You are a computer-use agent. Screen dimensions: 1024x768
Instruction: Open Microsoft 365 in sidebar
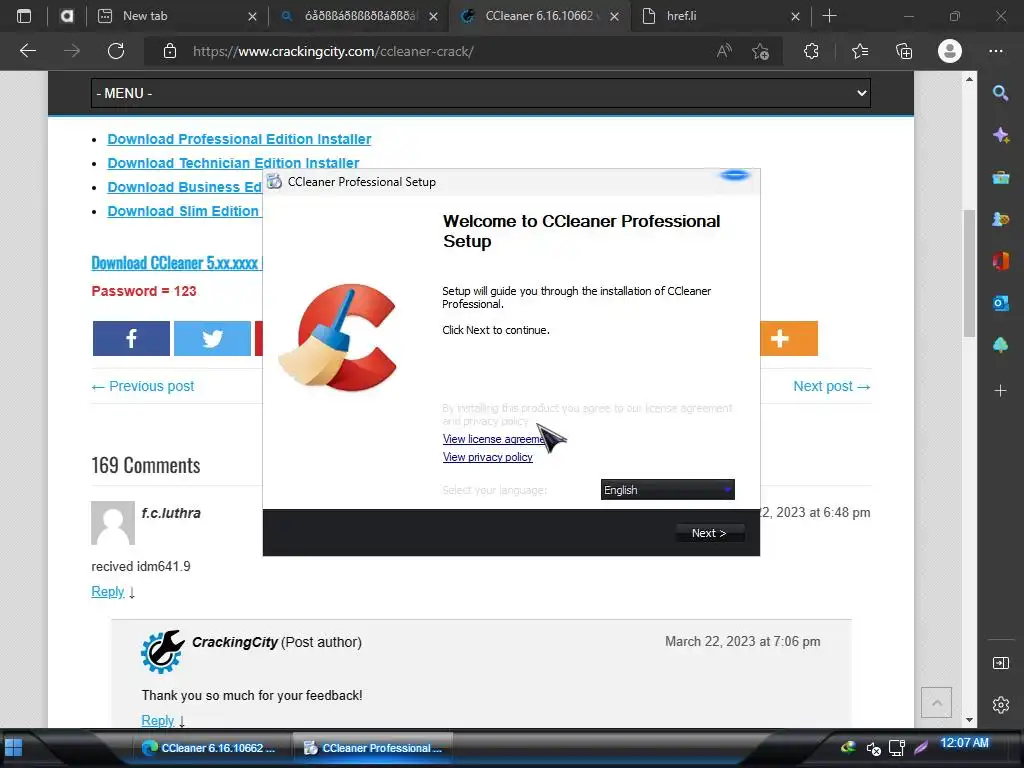(1000, 261)
